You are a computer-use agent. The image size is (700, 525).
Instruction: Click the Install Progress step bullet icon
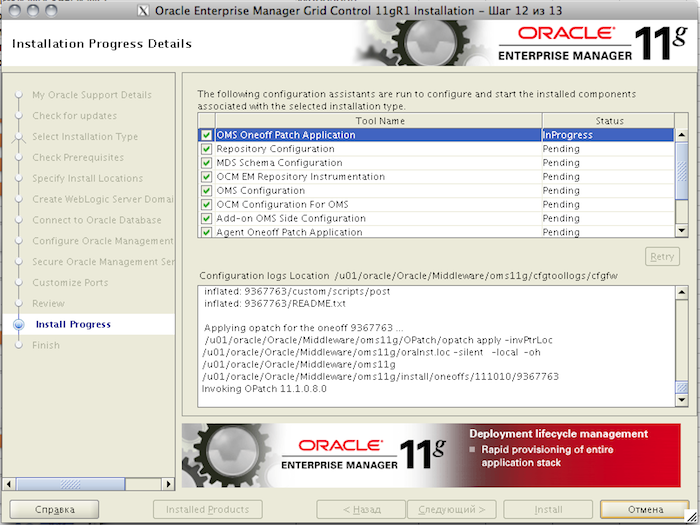pos(19,325)
